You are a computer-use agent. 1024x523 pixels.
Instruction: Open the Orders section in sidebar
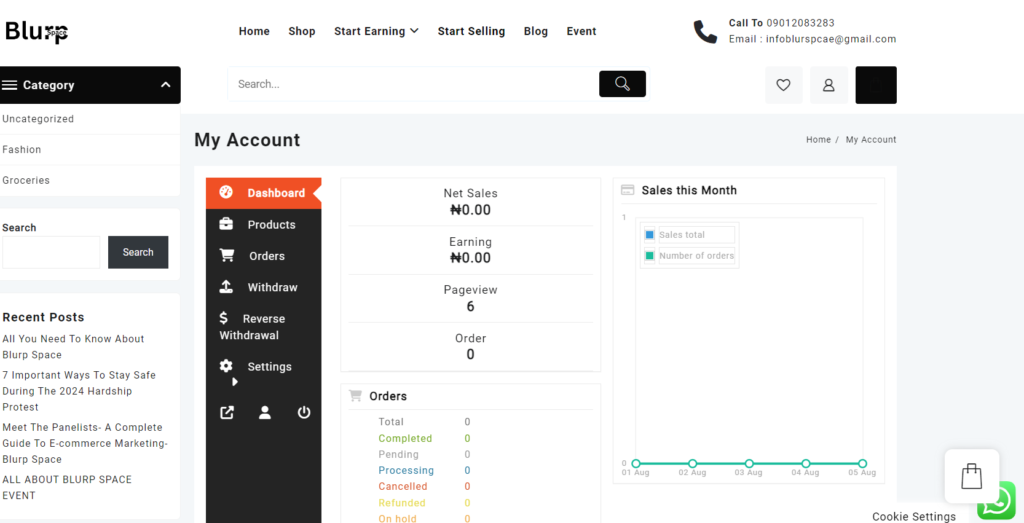pyautogui.click(x=266, y=256)
